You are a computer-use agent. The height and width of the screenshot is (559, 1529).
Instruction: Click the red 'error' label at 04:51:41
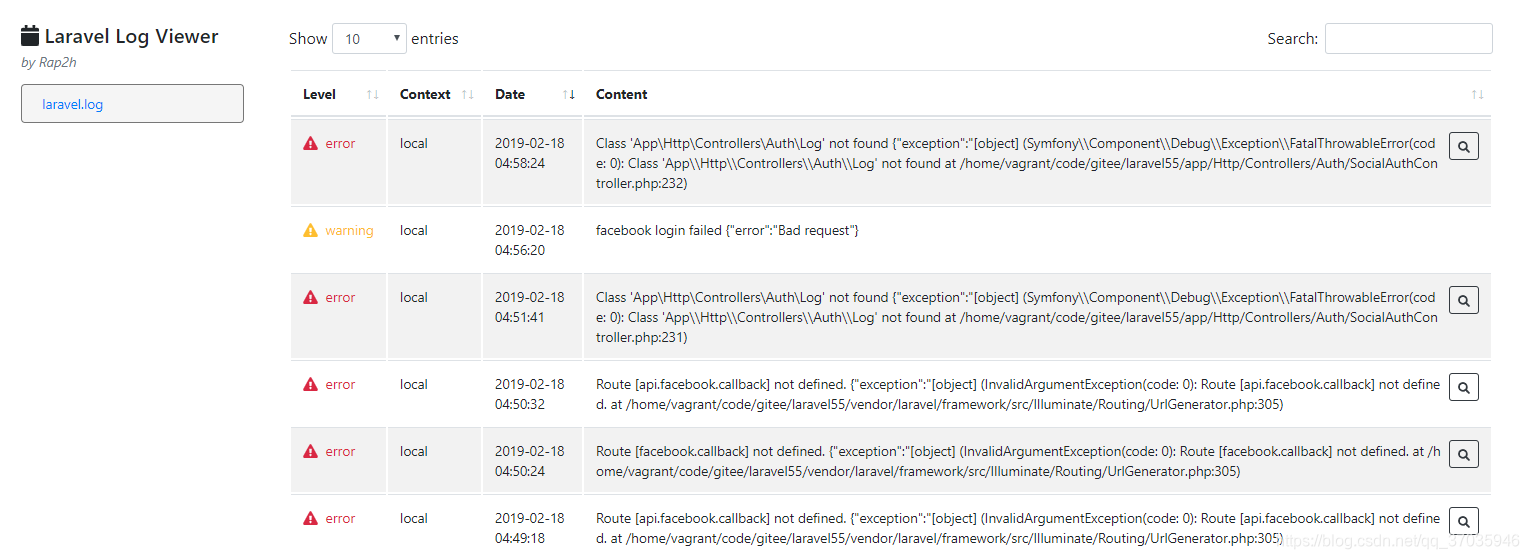340,297
